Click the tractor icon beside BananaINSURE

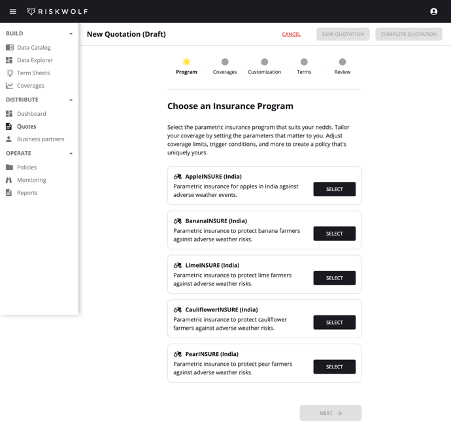[178, 221]
